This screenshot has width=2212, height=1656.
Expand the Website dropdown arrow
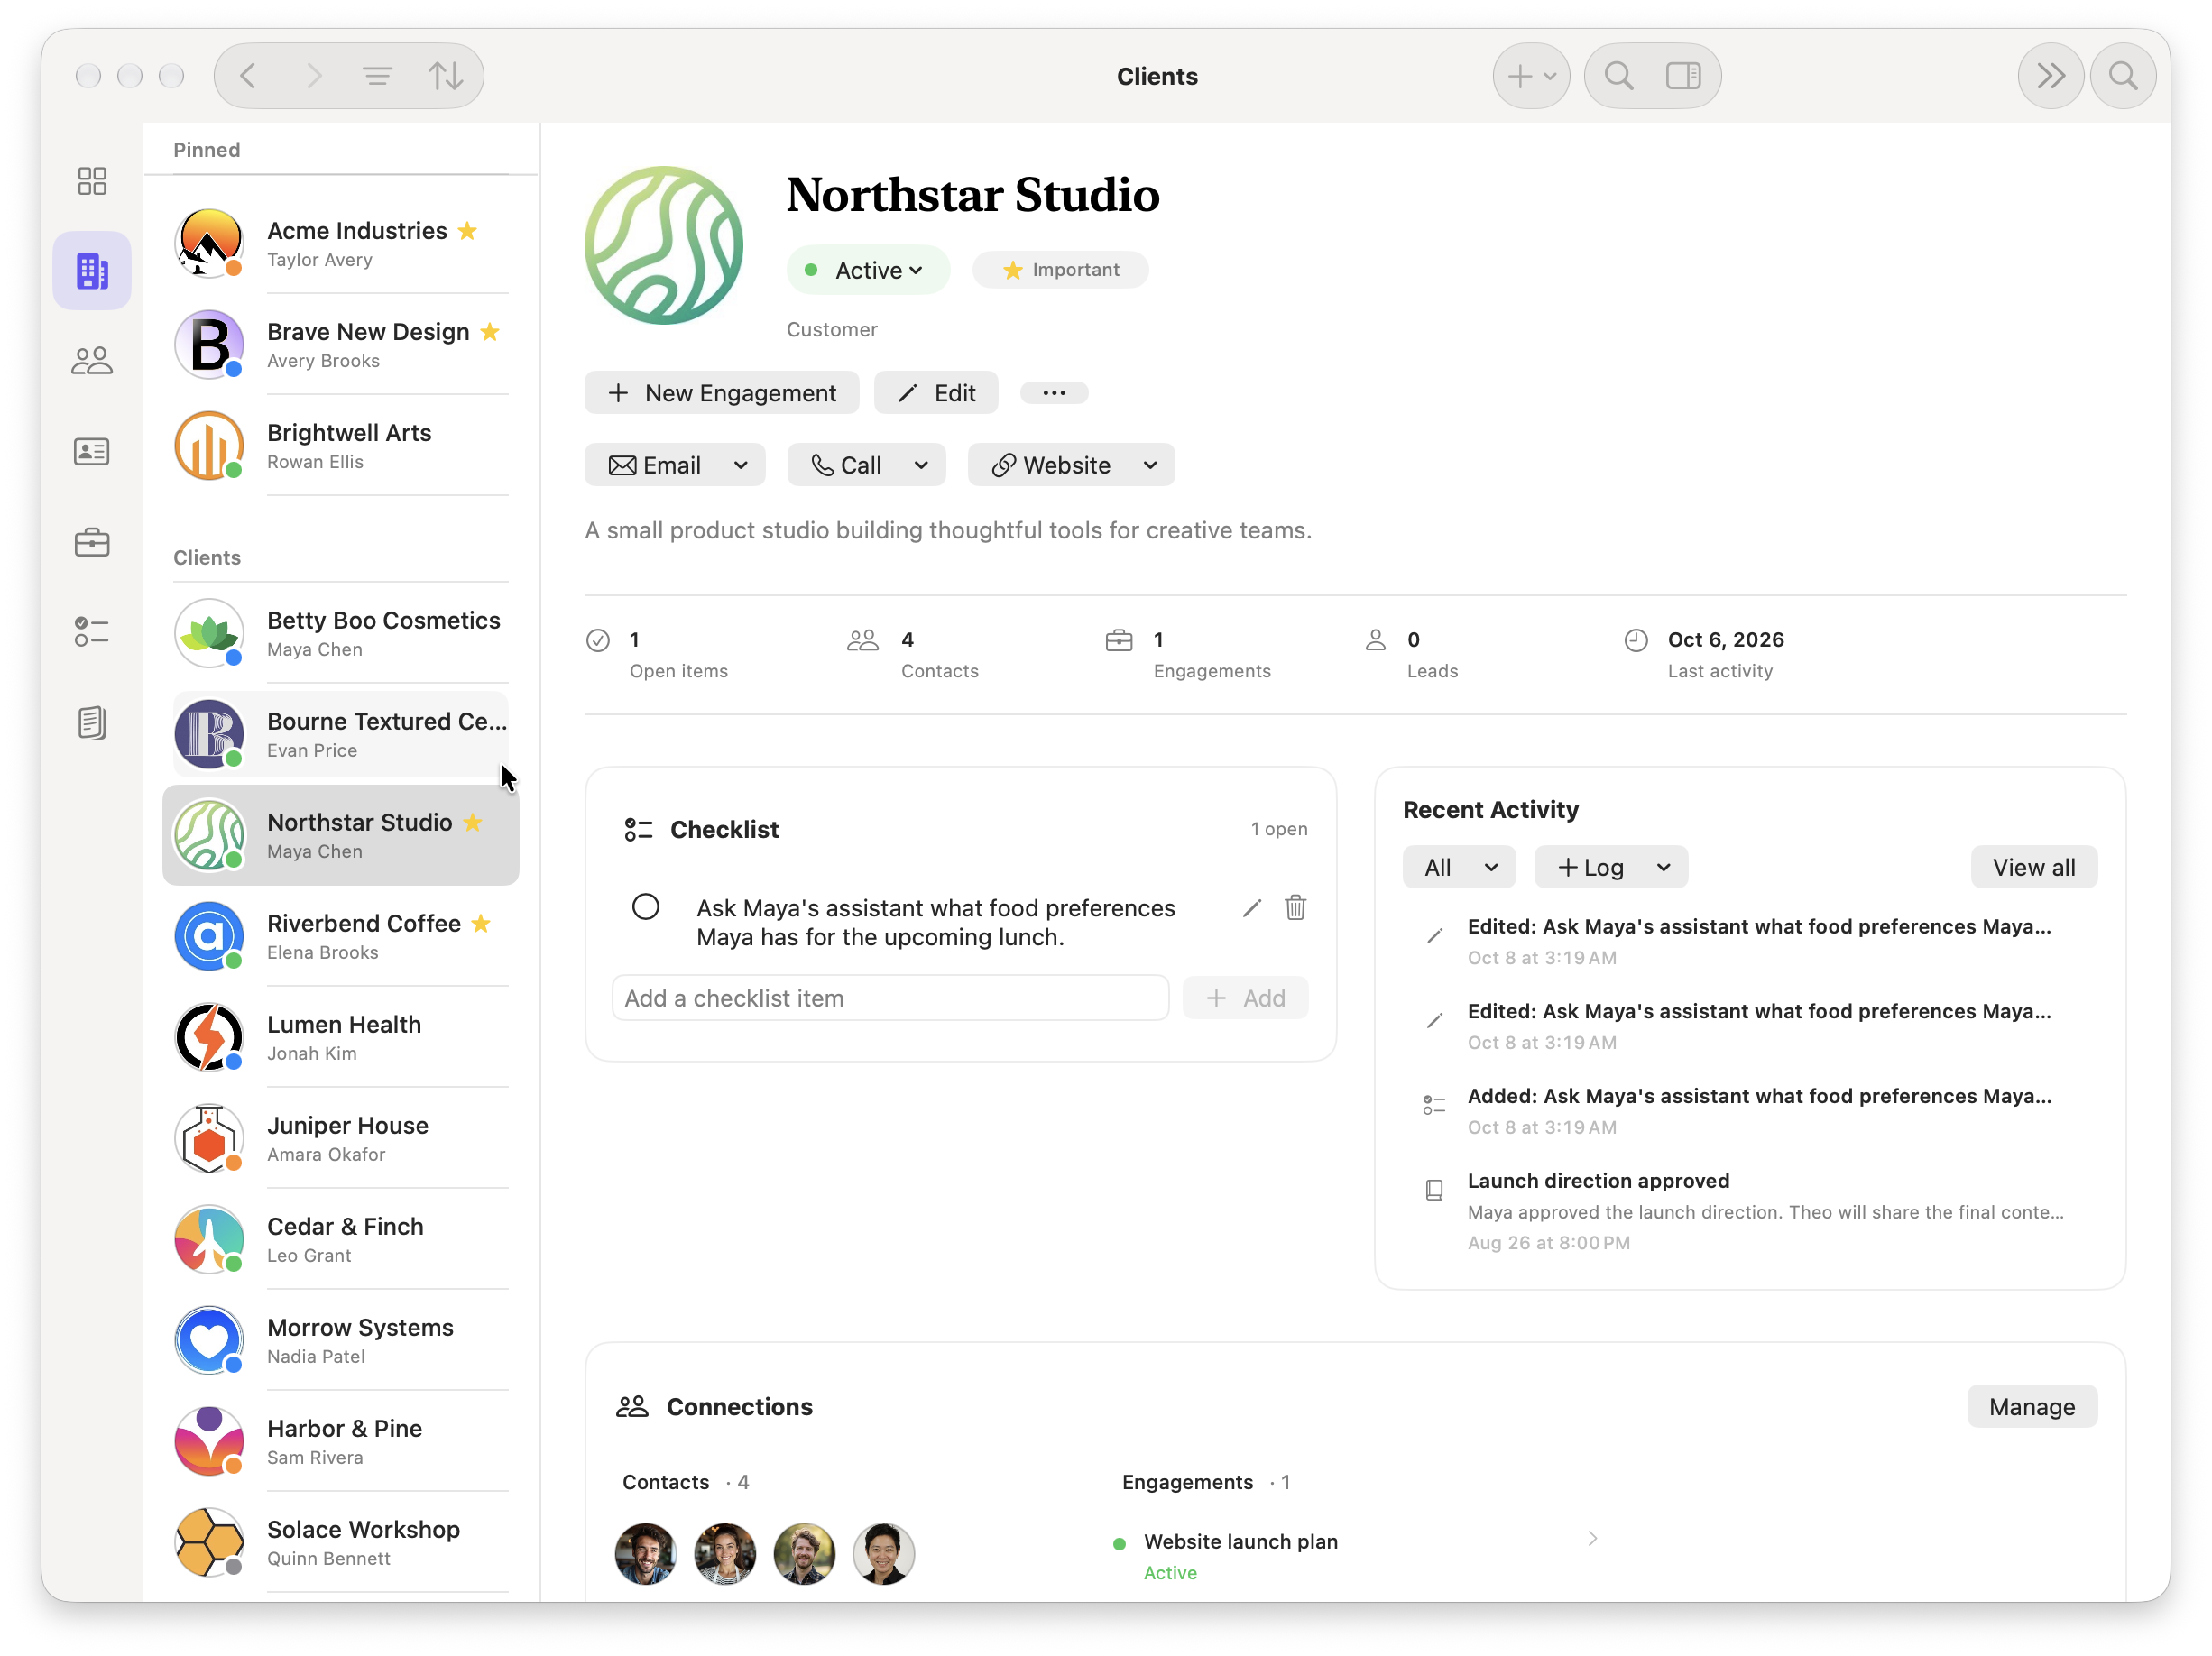[1150, 465]
